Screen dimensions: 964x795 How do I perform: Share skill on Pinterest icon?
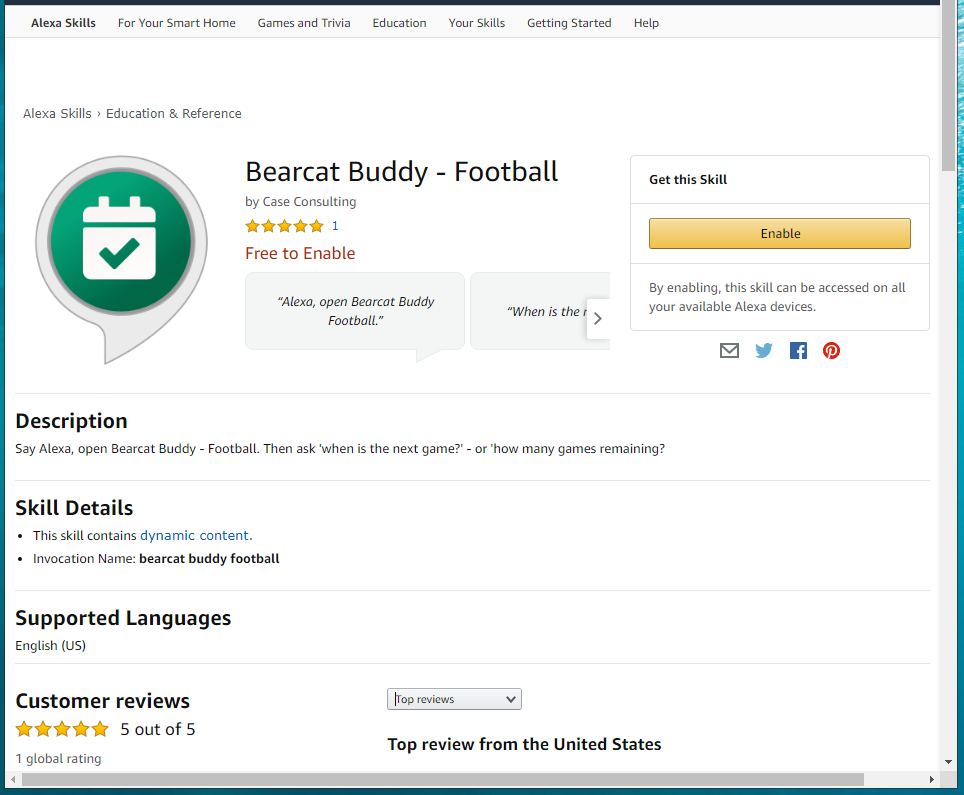(x=831, y=351)
